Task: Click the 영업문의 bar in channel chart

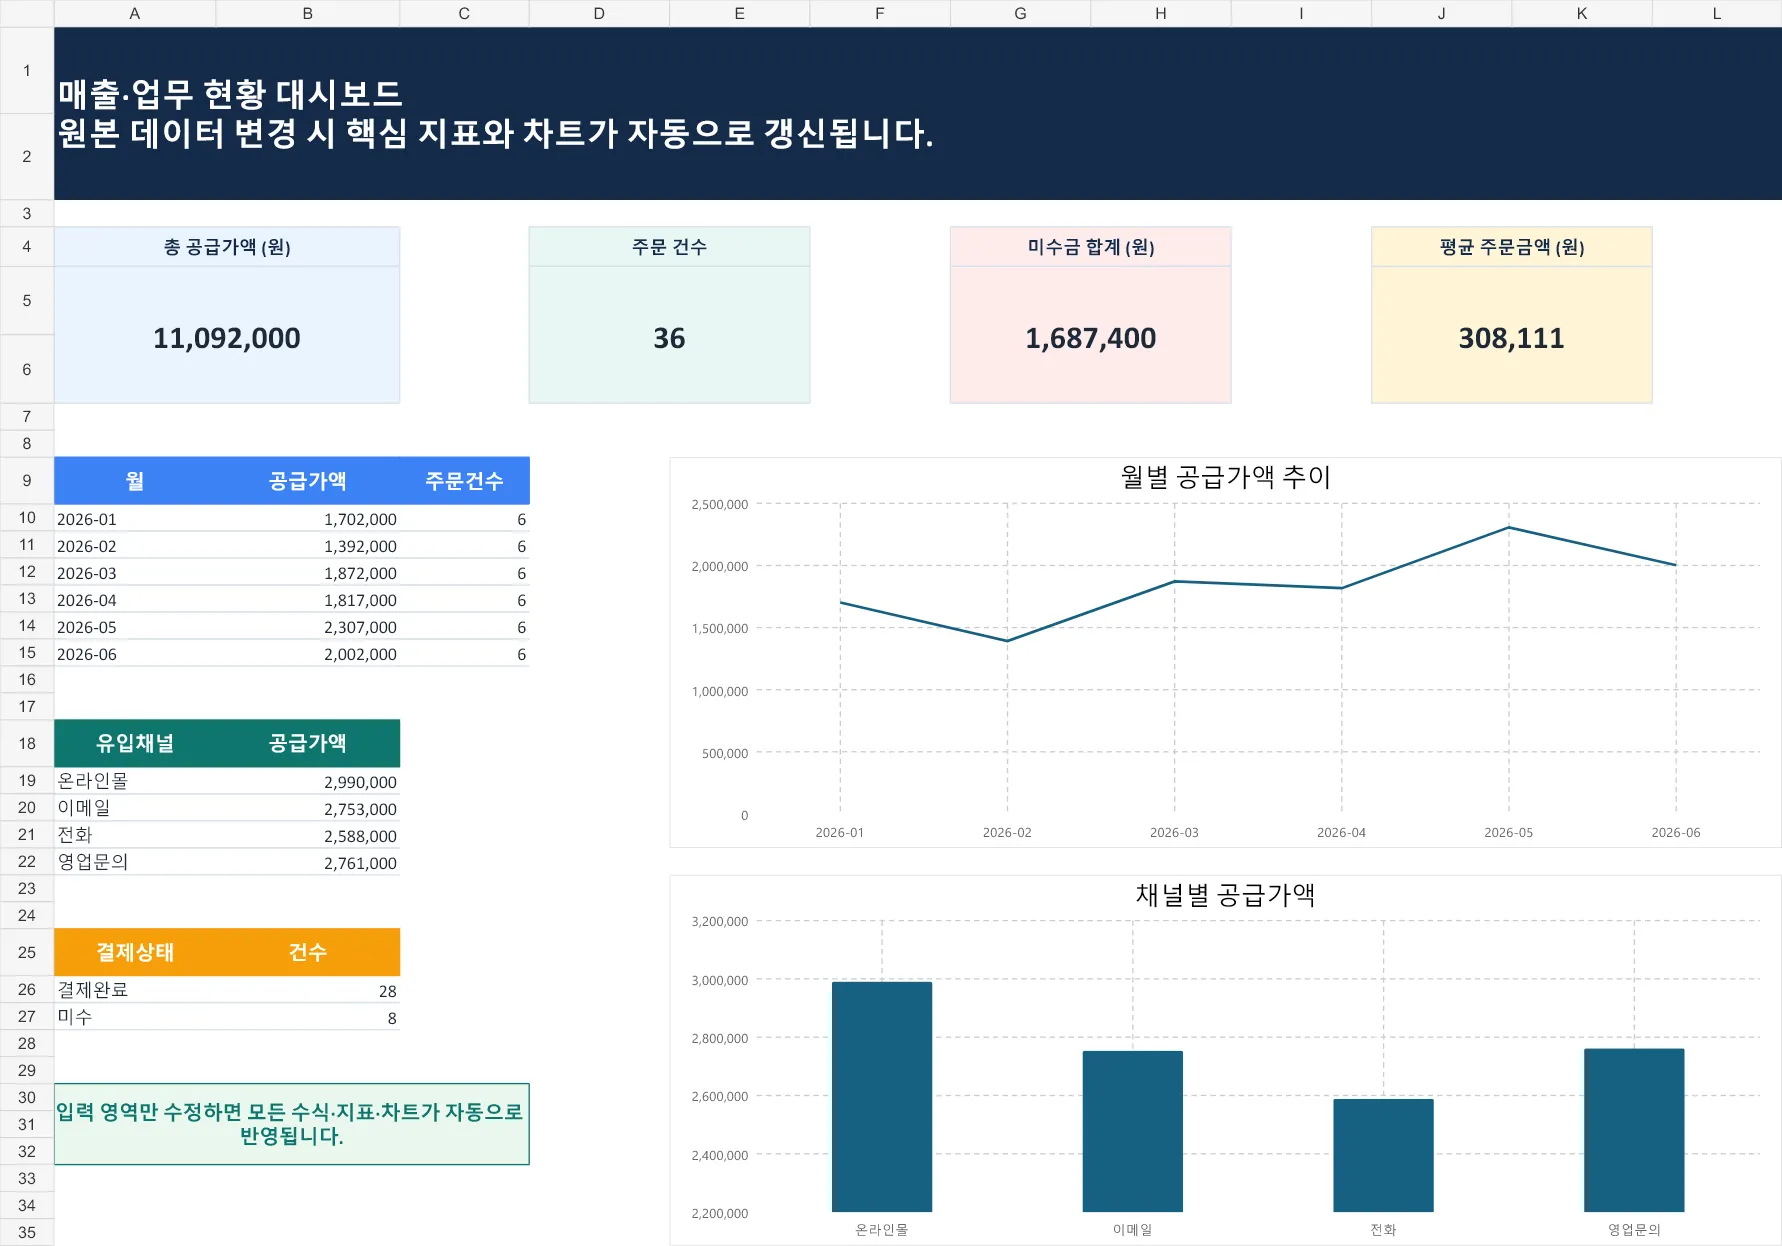Action: point(1634,1130)
